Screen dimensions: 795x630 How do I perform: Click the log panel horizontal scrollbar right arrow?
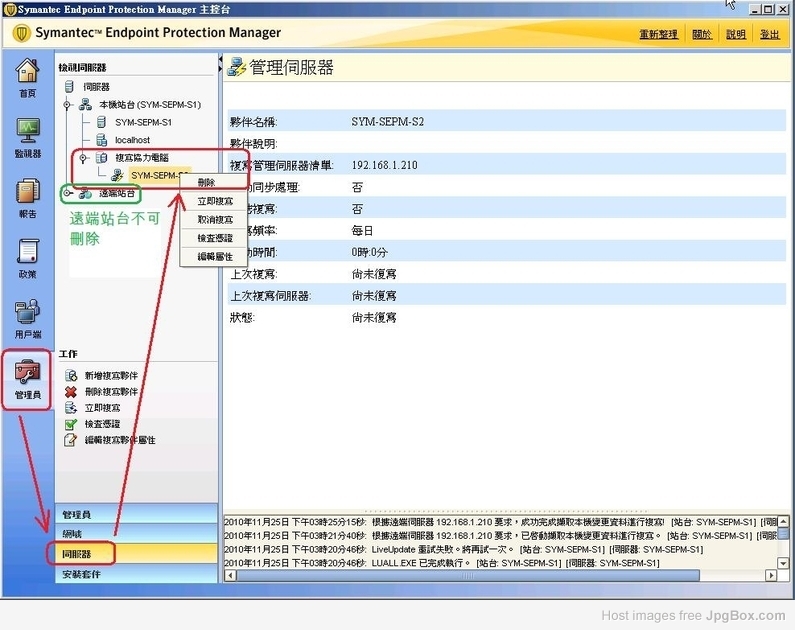(771, 575)
